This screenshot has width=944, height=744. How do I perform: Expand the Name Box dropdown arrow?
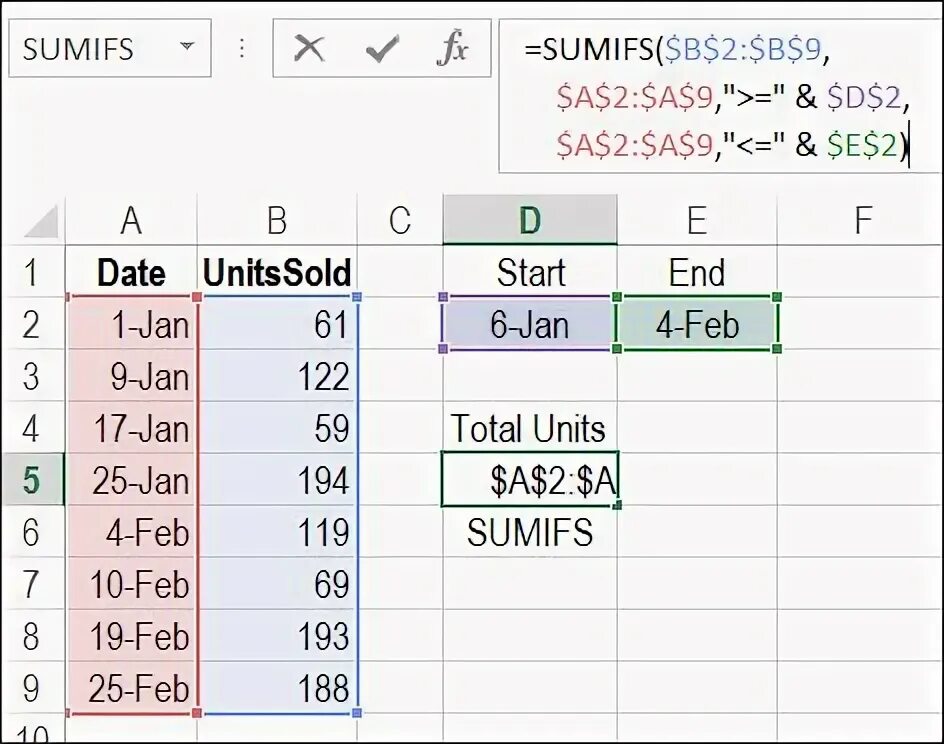187,48
